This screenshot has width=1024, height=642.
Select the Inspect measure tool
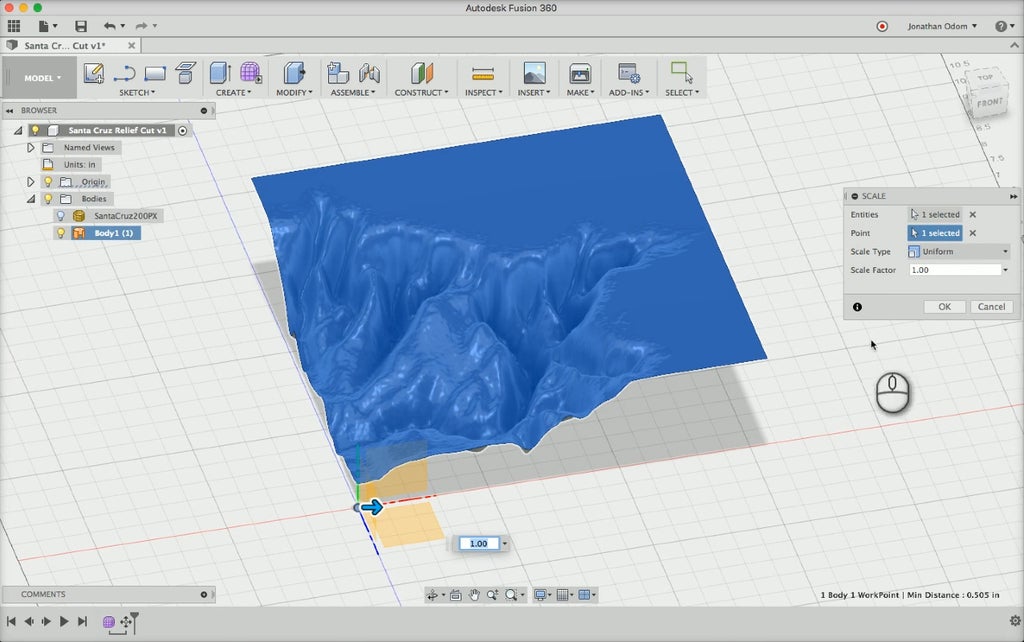(x=481, y=73)
